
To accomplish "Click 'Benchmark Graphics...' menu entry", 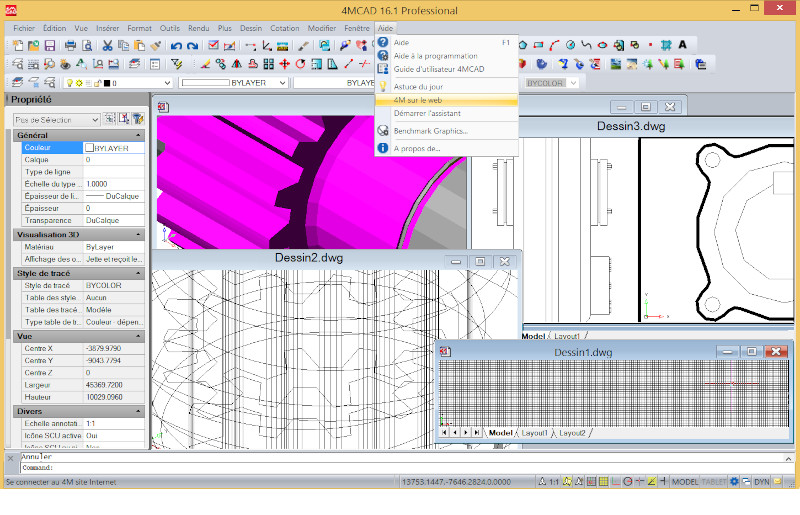I will (x=446, y=131).
